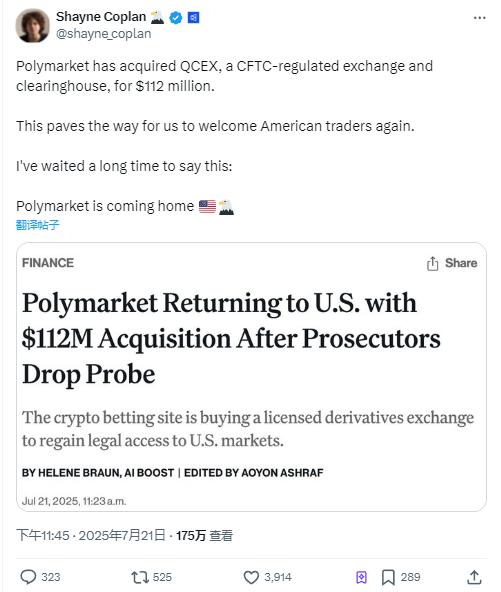Click Shayne Coplan's profile avatar

[32, 25]
